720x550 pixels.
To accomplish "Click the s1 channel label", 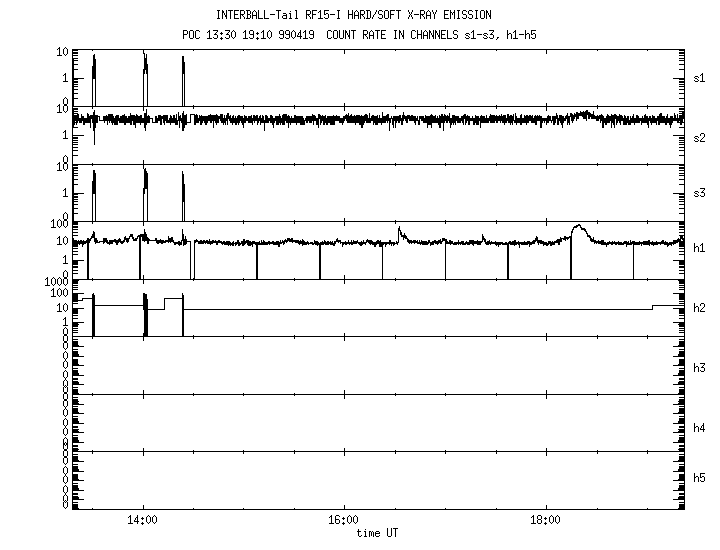I will (700, 78).
